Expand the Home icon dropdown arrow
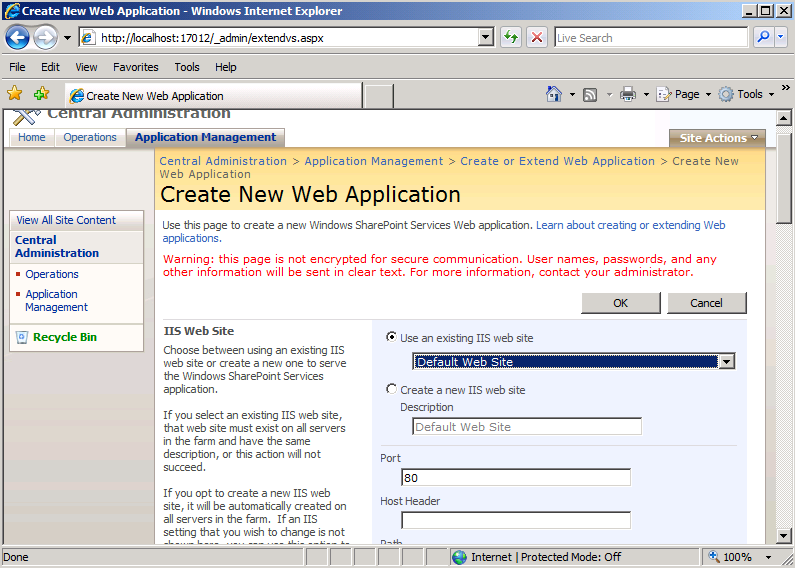Screen dimensions: 795x568 pos(572,94)
